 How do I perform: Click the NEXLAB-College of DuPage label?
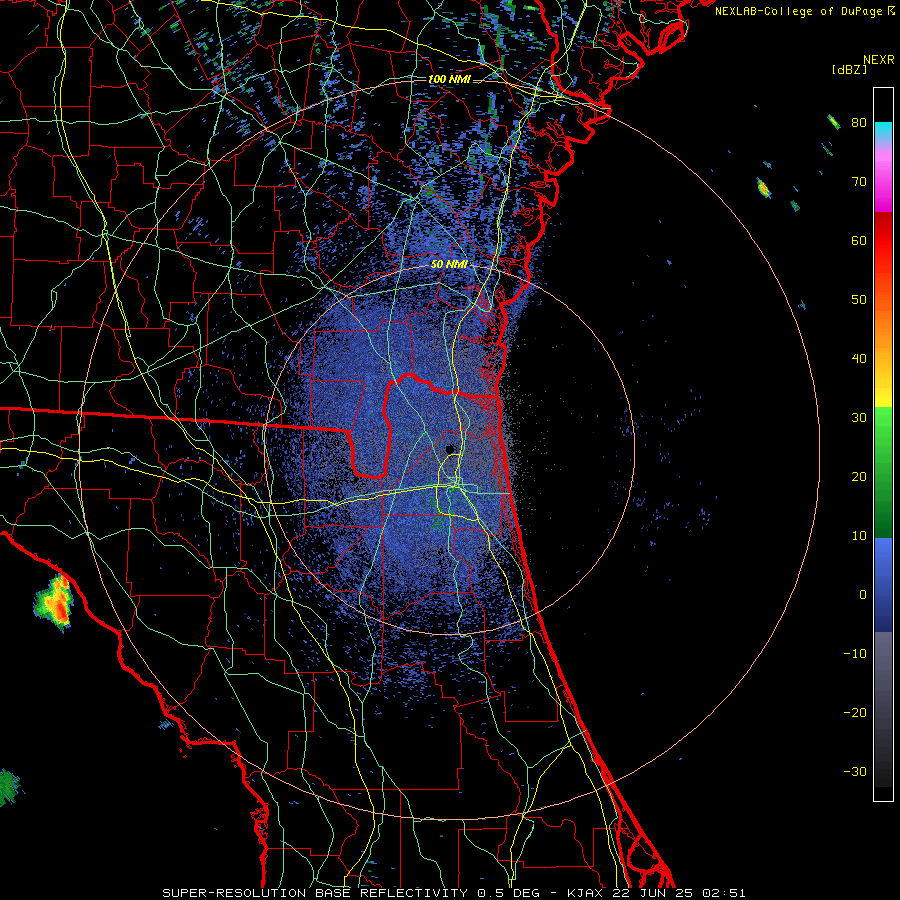(805, 11)
